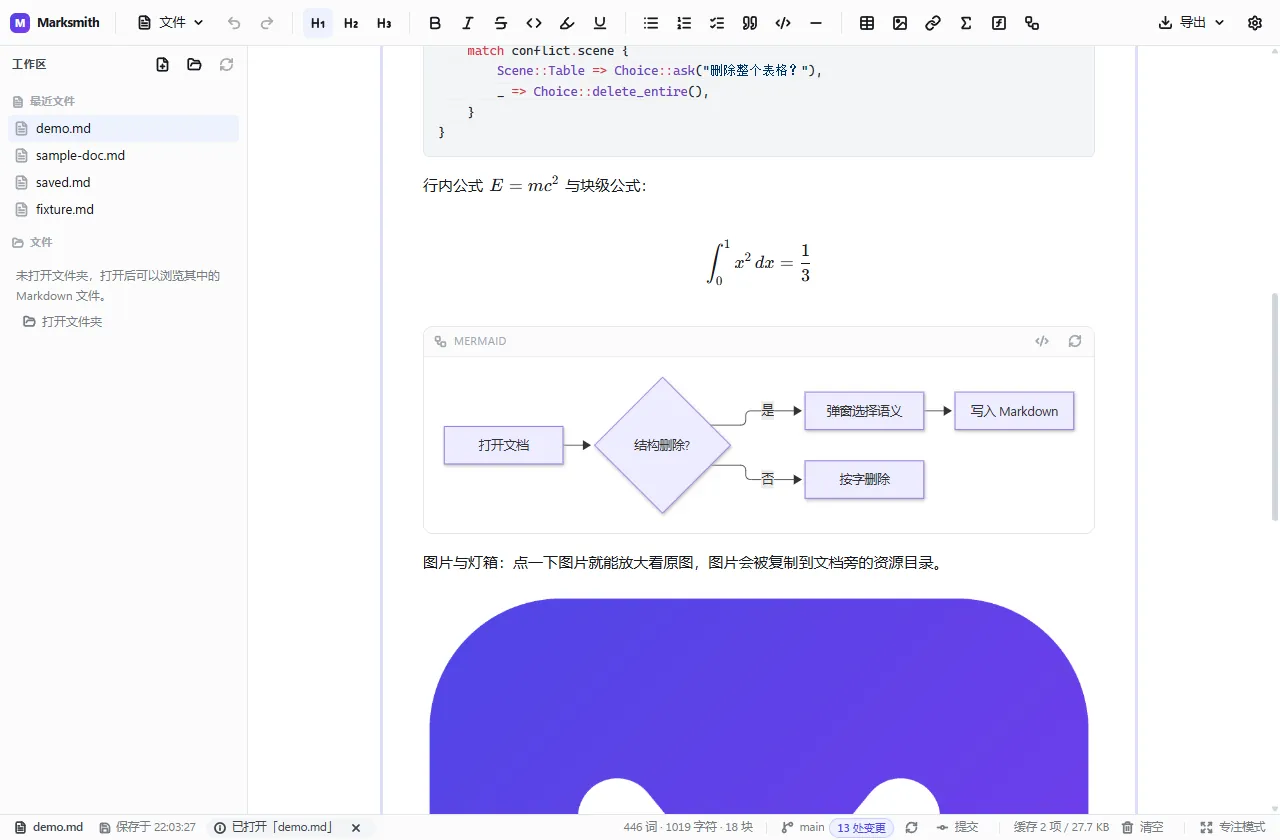This screenshot has width=1280, height=840.
Task: Insert a table
Action: (x=867, y=23)
